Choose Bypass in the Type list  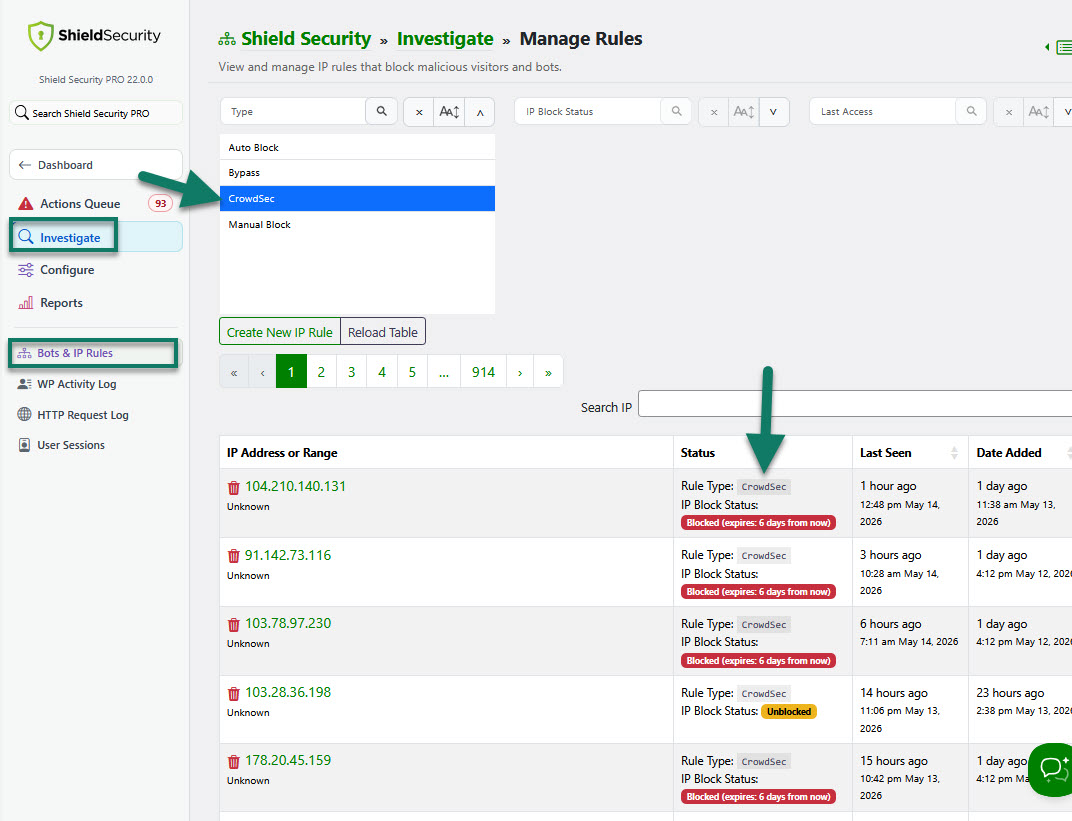[357, 173]
